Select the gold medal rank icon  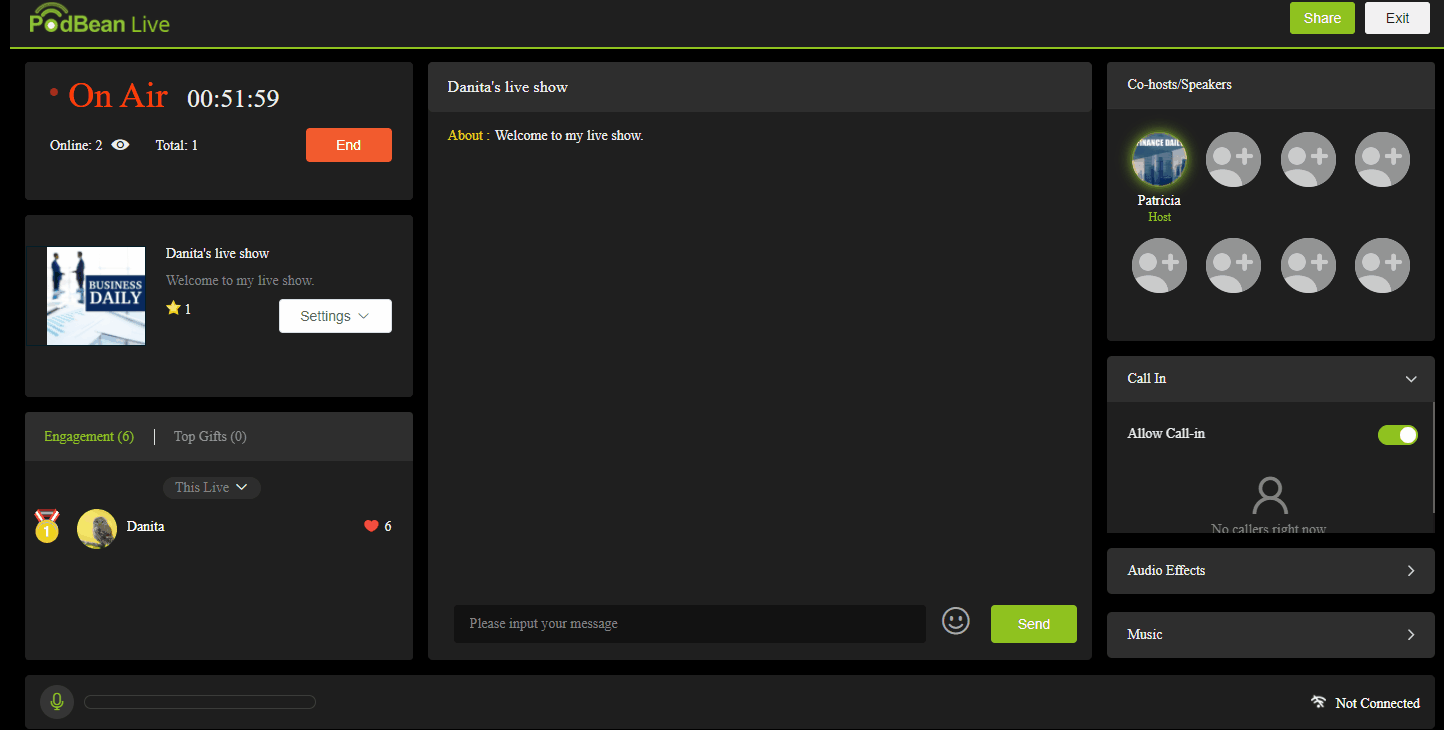click(46, 525)
